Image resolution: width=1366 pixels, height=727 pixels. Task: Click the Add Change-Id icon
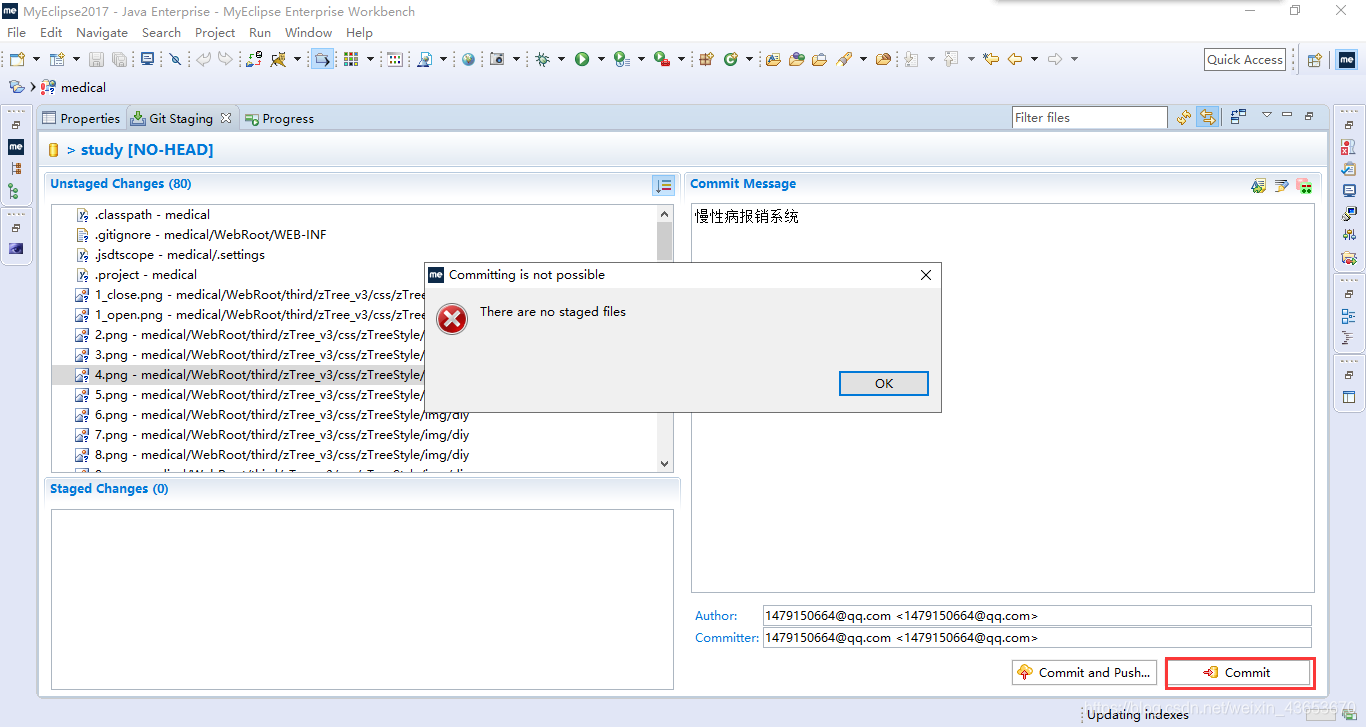(1303, 185)
